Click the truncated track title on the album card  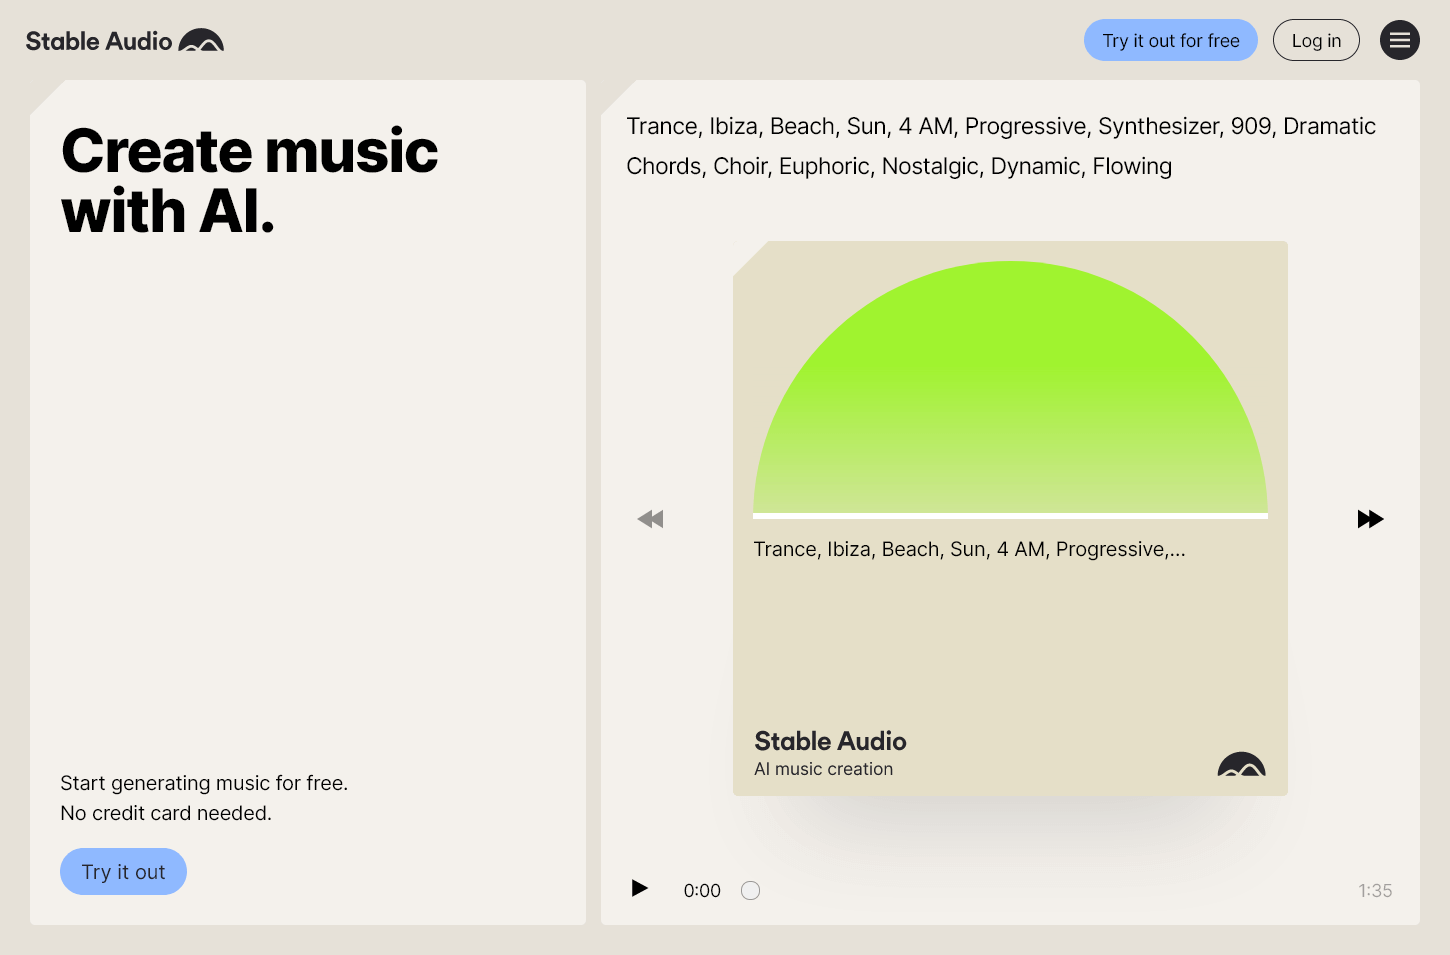click(969, 548)
